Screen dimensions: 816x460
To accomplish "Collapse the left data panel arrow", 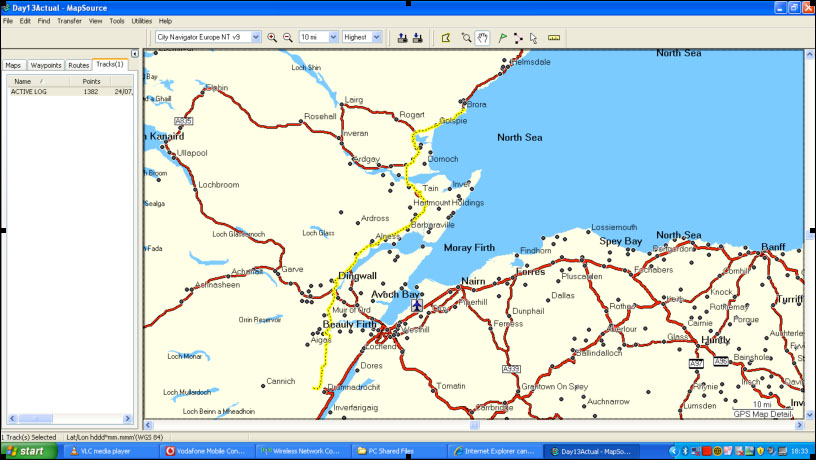I will (134, 54).
